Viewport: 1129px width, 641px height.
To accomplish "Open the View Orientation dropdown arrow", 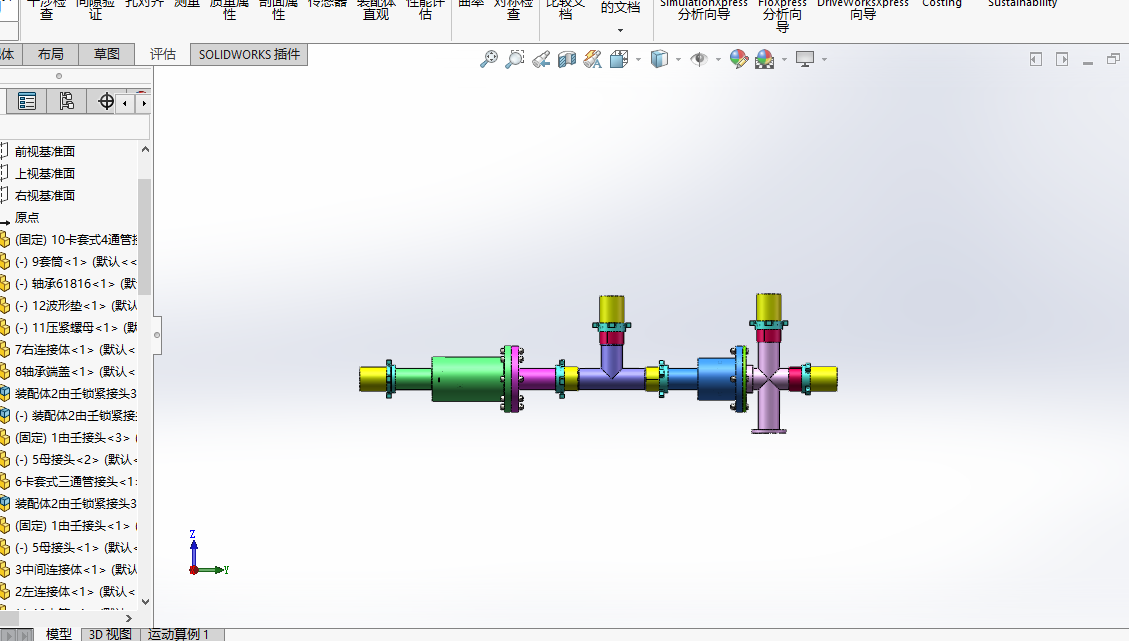I will tap(639, 59).
